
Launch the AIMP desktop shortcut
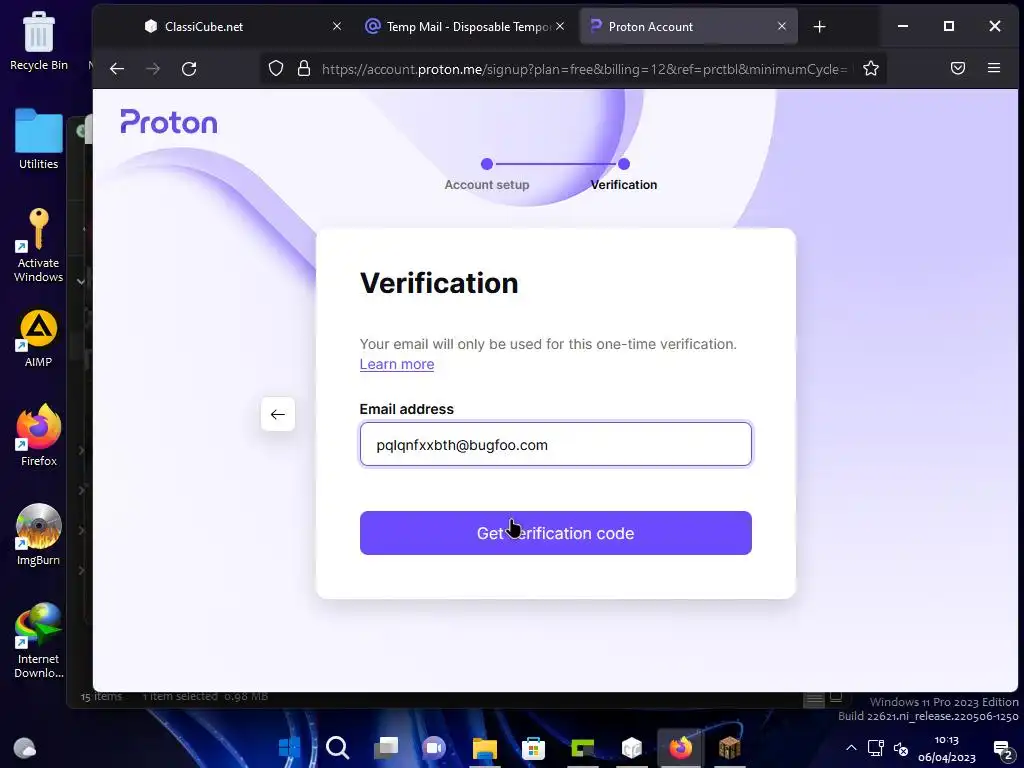point(39,338)
